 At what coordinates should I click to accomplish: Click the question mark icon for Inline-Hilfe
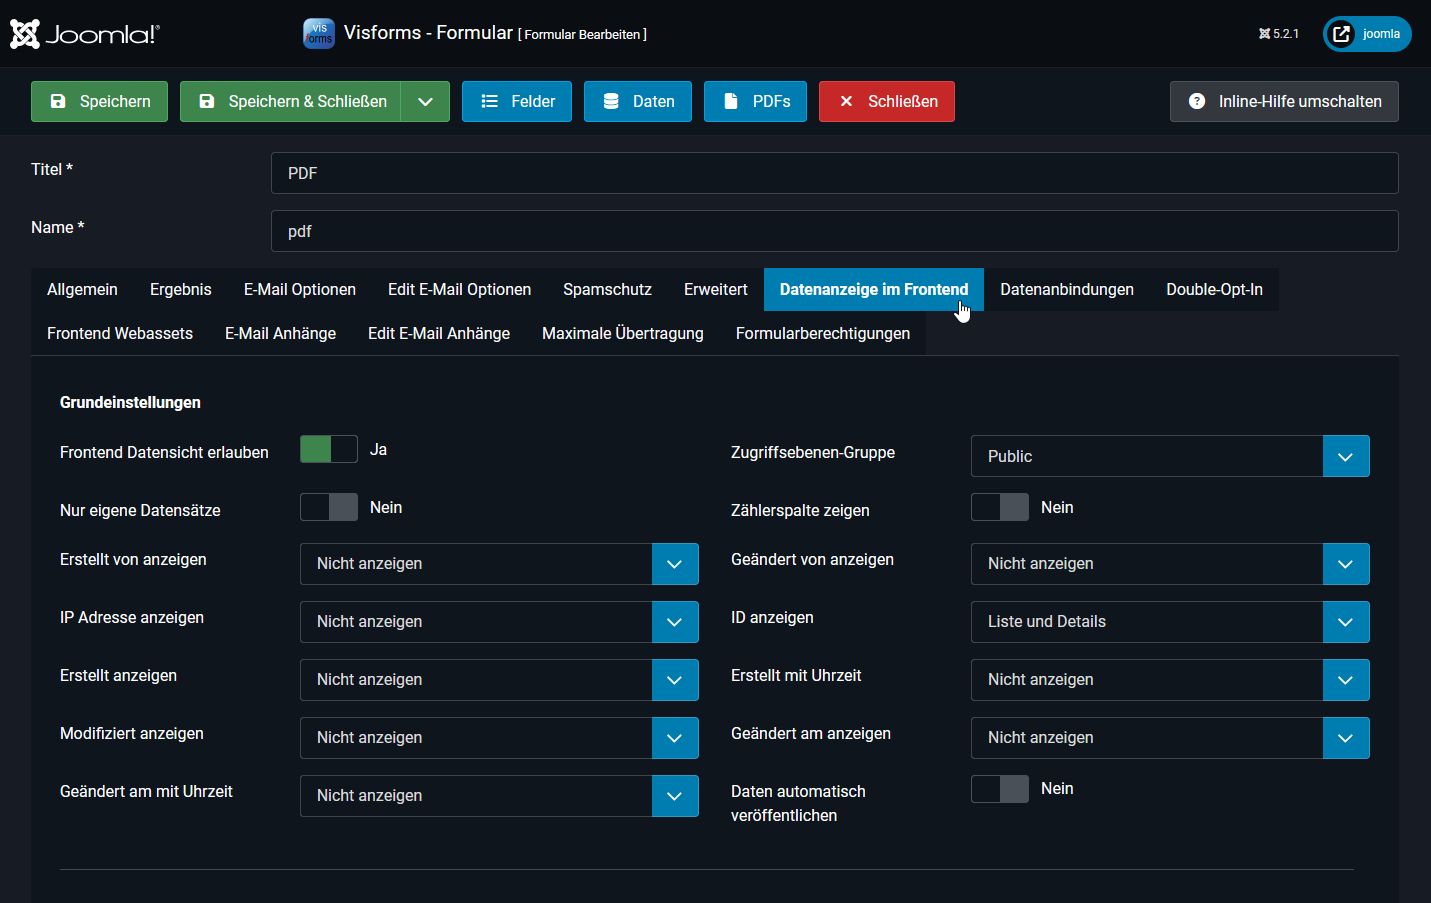tap(1196, 101)
